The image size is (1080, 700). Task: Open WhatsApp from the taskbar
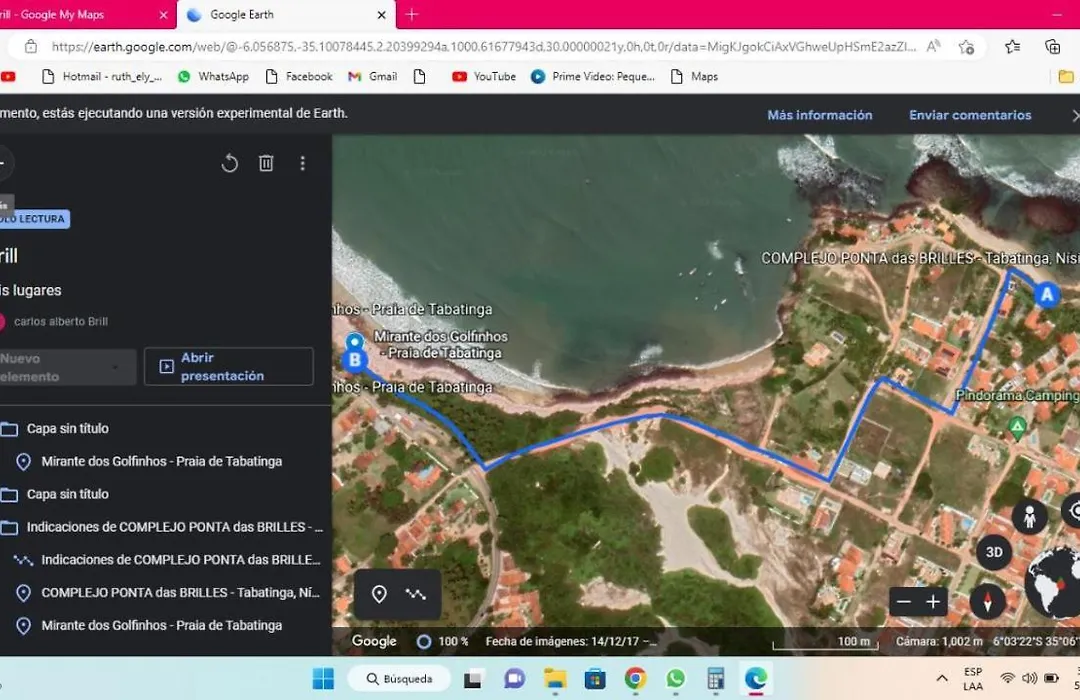tap(675, 679)
